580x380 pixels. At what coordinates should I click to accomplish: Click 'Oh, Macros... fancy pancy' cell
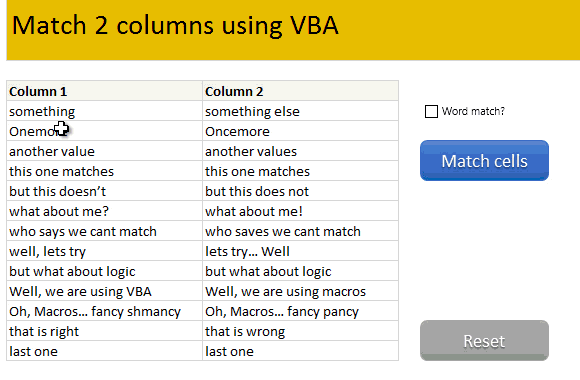pos(300,311)
